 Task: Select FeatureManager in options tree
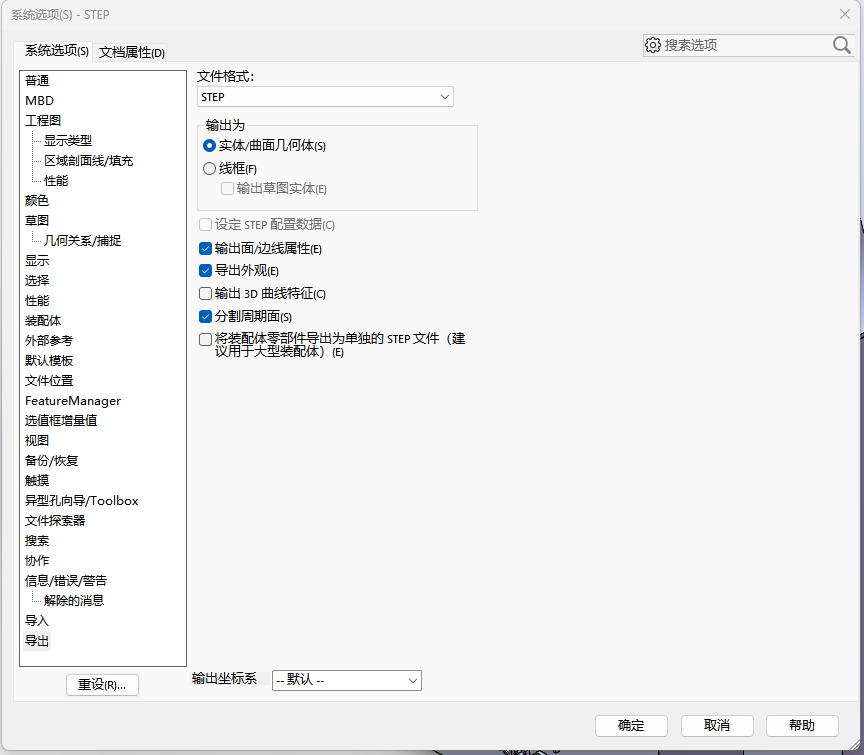pos(73,401)
